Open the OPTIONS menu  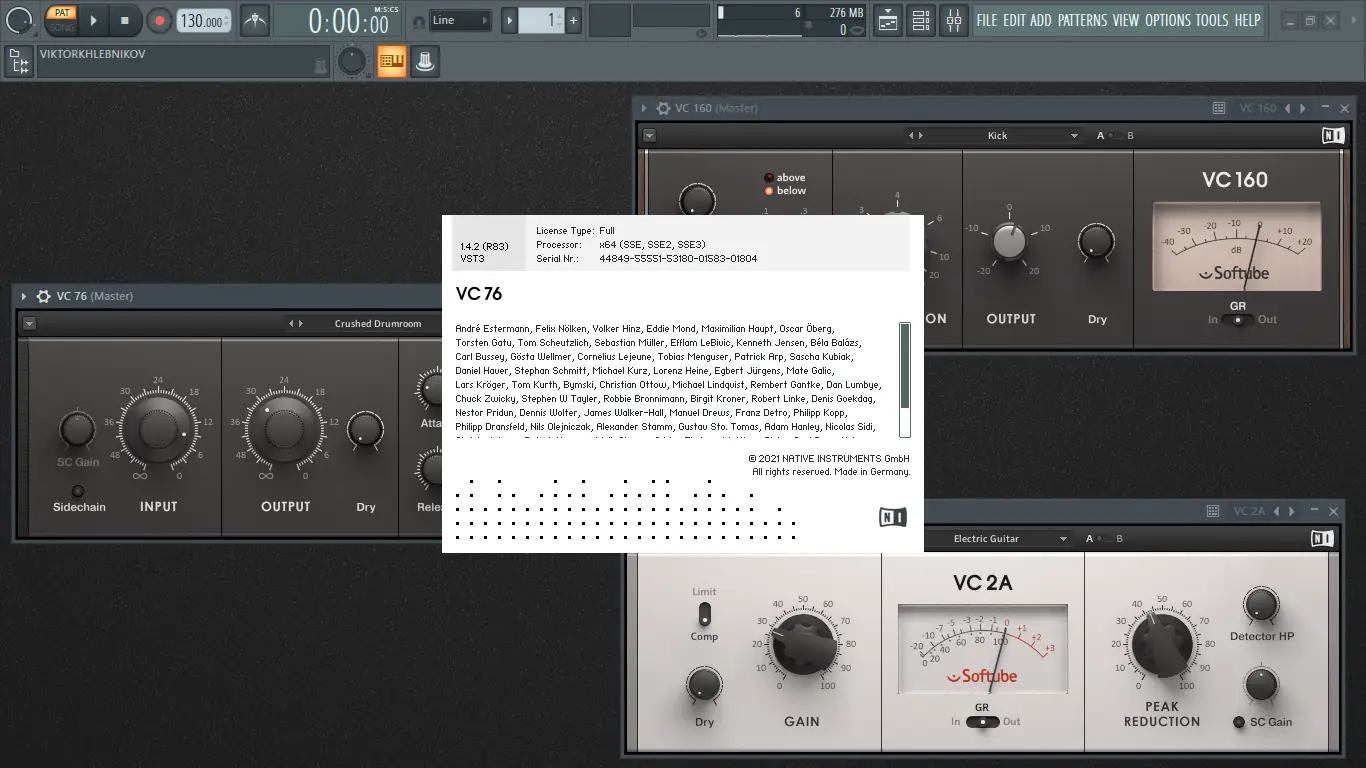pyautogui.click(x=1168, y=20)
